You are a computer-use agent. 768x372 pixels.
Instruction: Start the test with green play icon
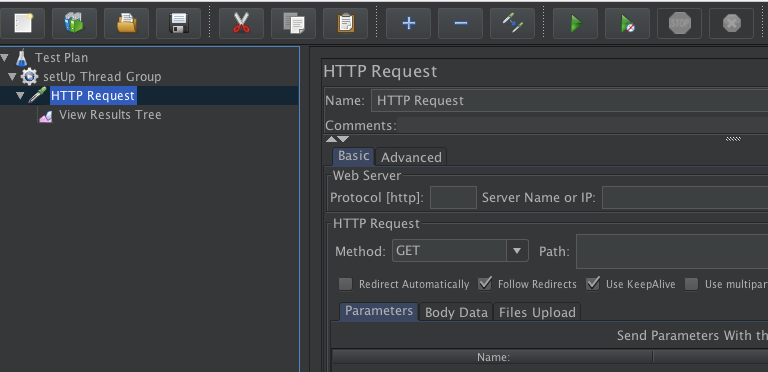click(x=576, y=23)
